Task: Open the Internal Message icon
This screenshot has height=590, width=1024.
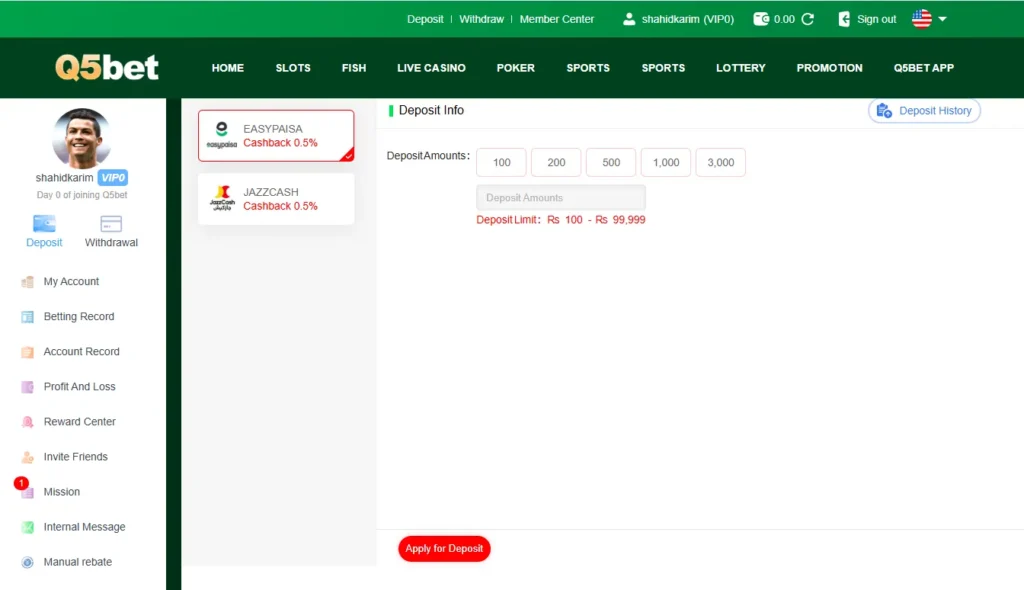Action: (x=27, y=526)
